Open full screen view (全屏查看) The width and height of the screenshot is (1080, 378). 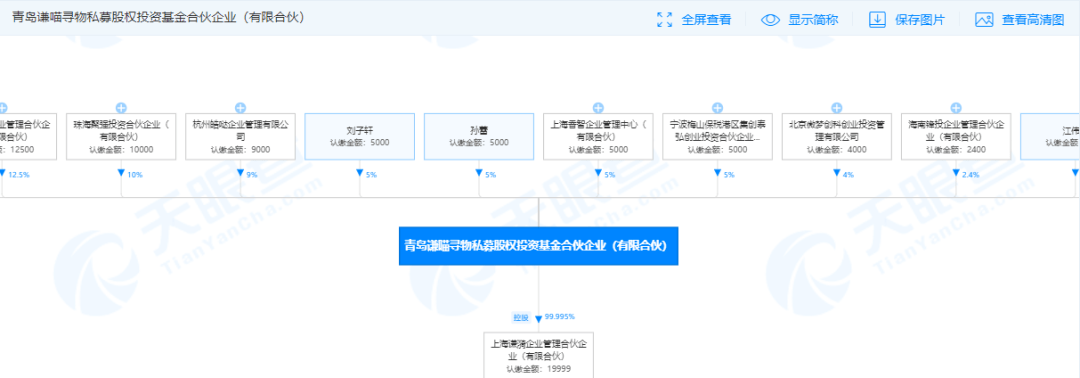point(694,20)
